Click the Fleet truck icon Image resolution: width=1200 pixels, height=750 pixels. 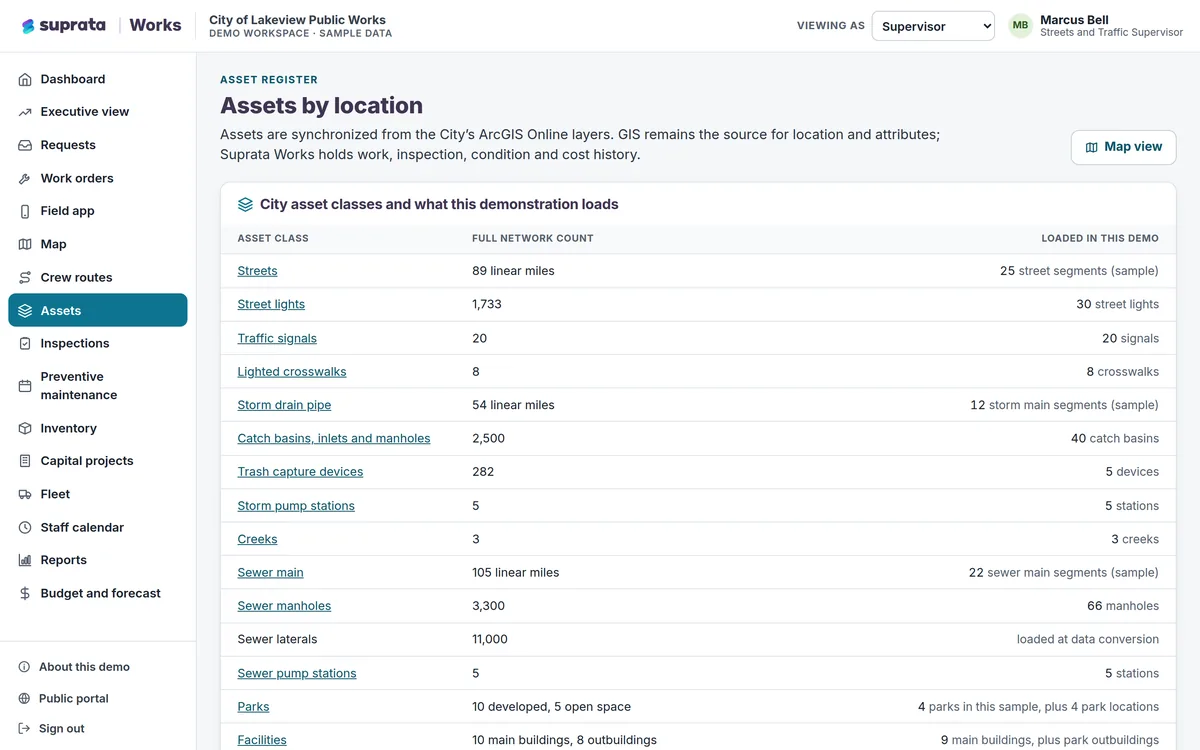[x=25, y=494]
